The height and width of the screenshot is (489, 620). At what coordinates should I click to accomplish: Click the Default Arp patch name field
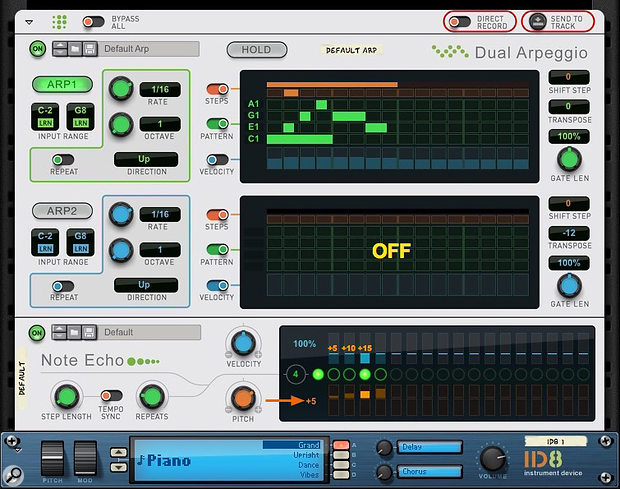[149, 49]
